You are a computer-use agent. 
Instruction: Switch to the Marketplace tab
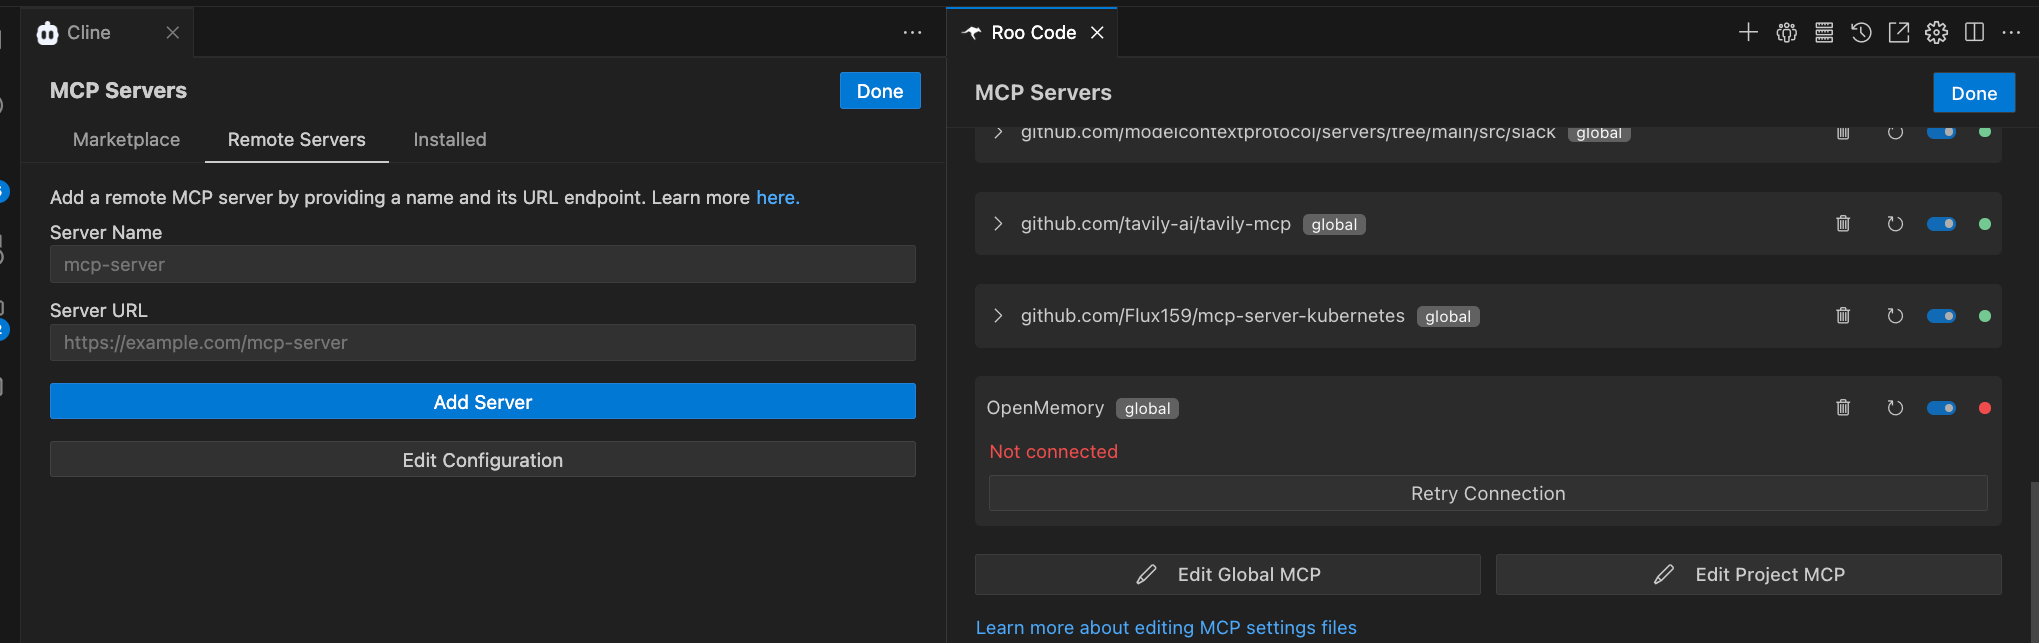tap(126, 139)
